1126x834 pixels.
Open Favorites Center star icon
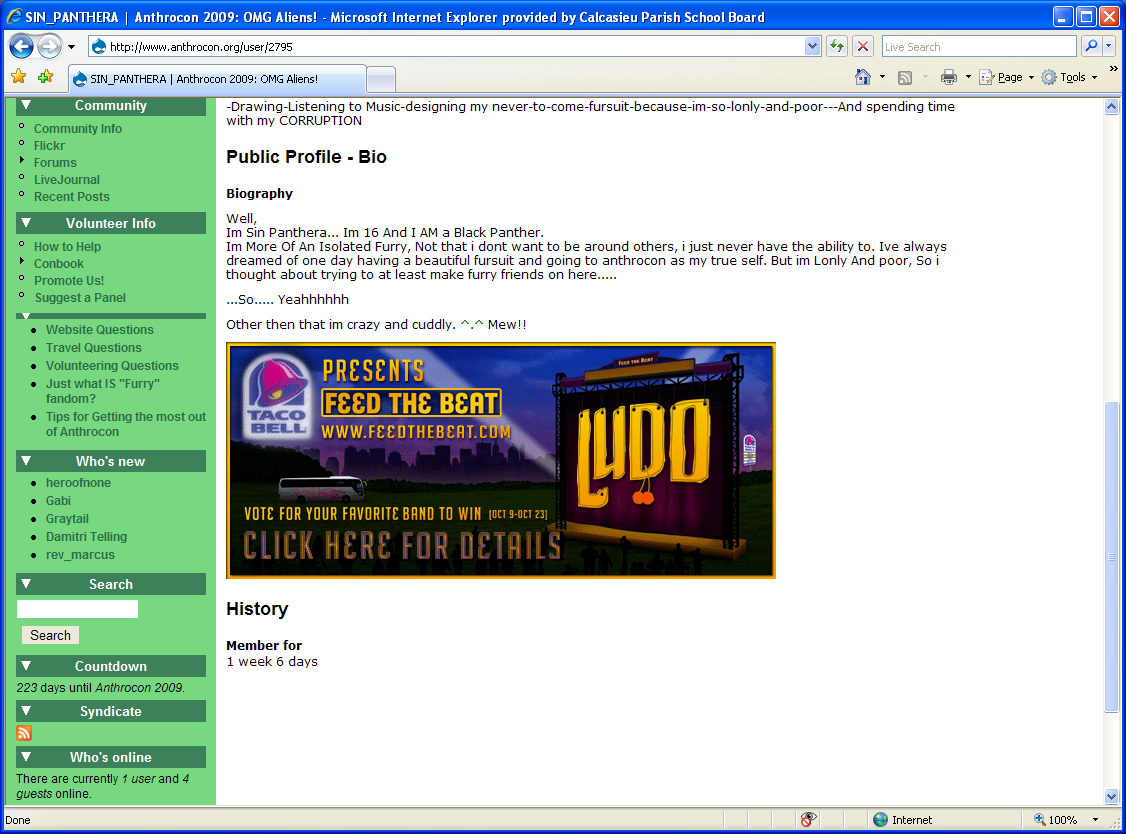(19, 77)
